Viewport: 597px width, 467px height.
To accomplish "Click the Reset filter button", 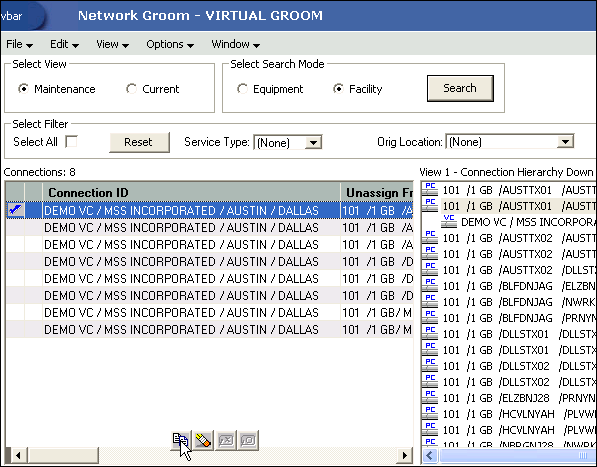I will click(139, 142).
